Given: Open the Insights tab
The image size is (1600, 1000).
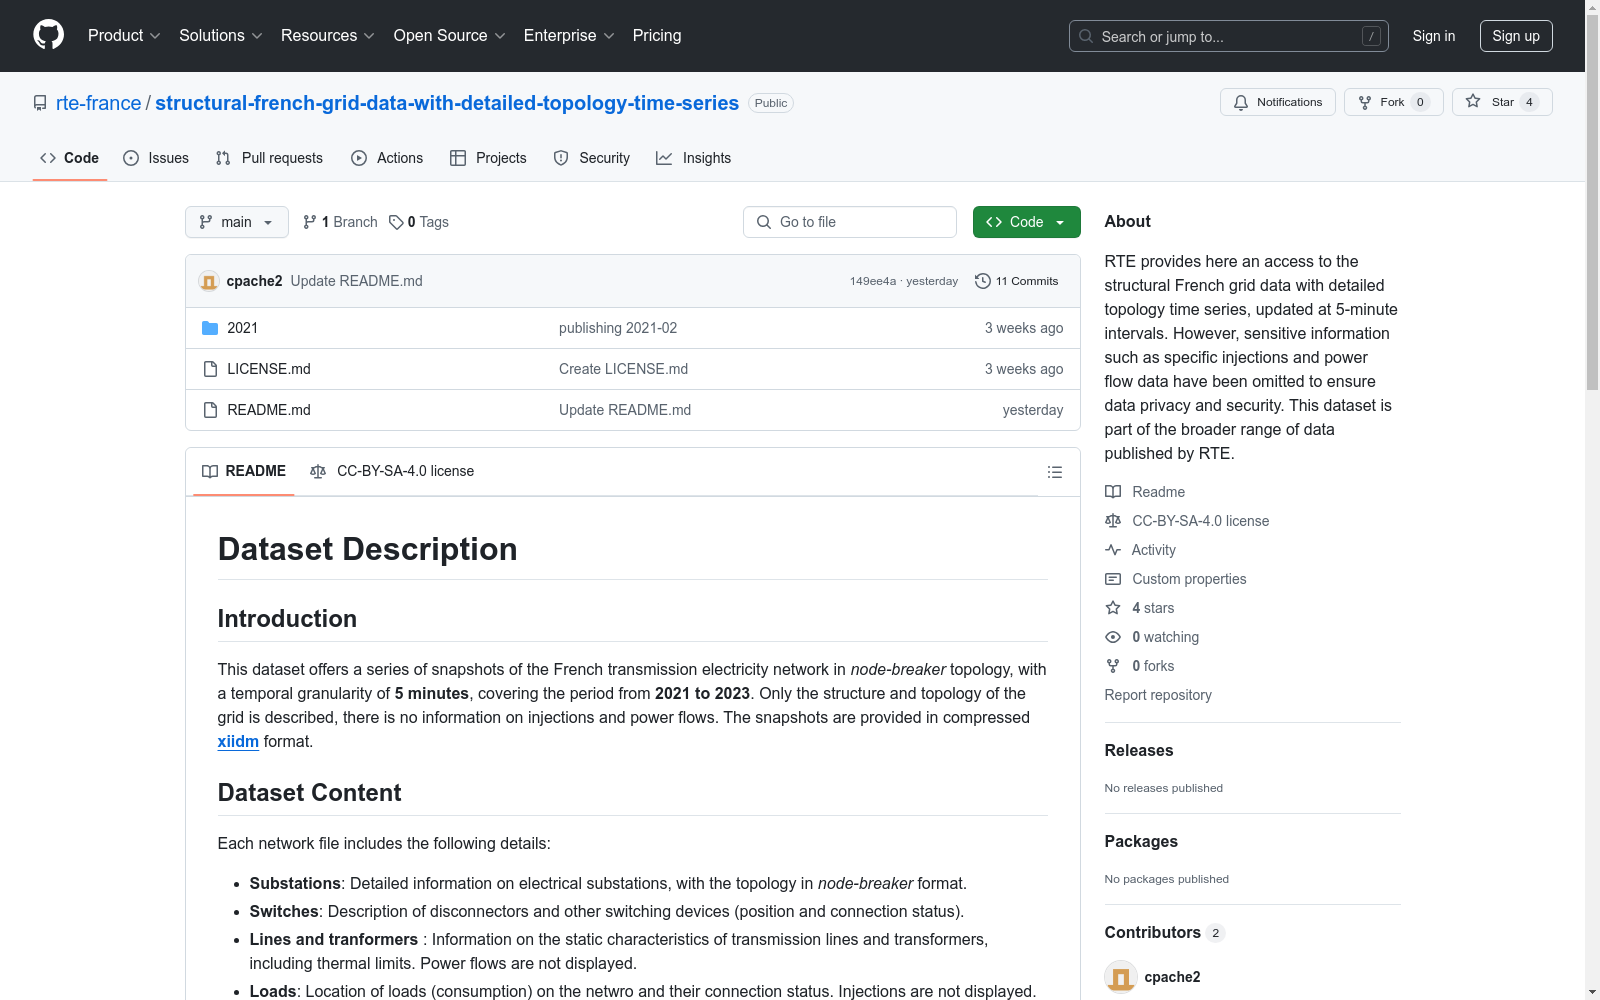Looking at the screenshot, I should (693, 158).
